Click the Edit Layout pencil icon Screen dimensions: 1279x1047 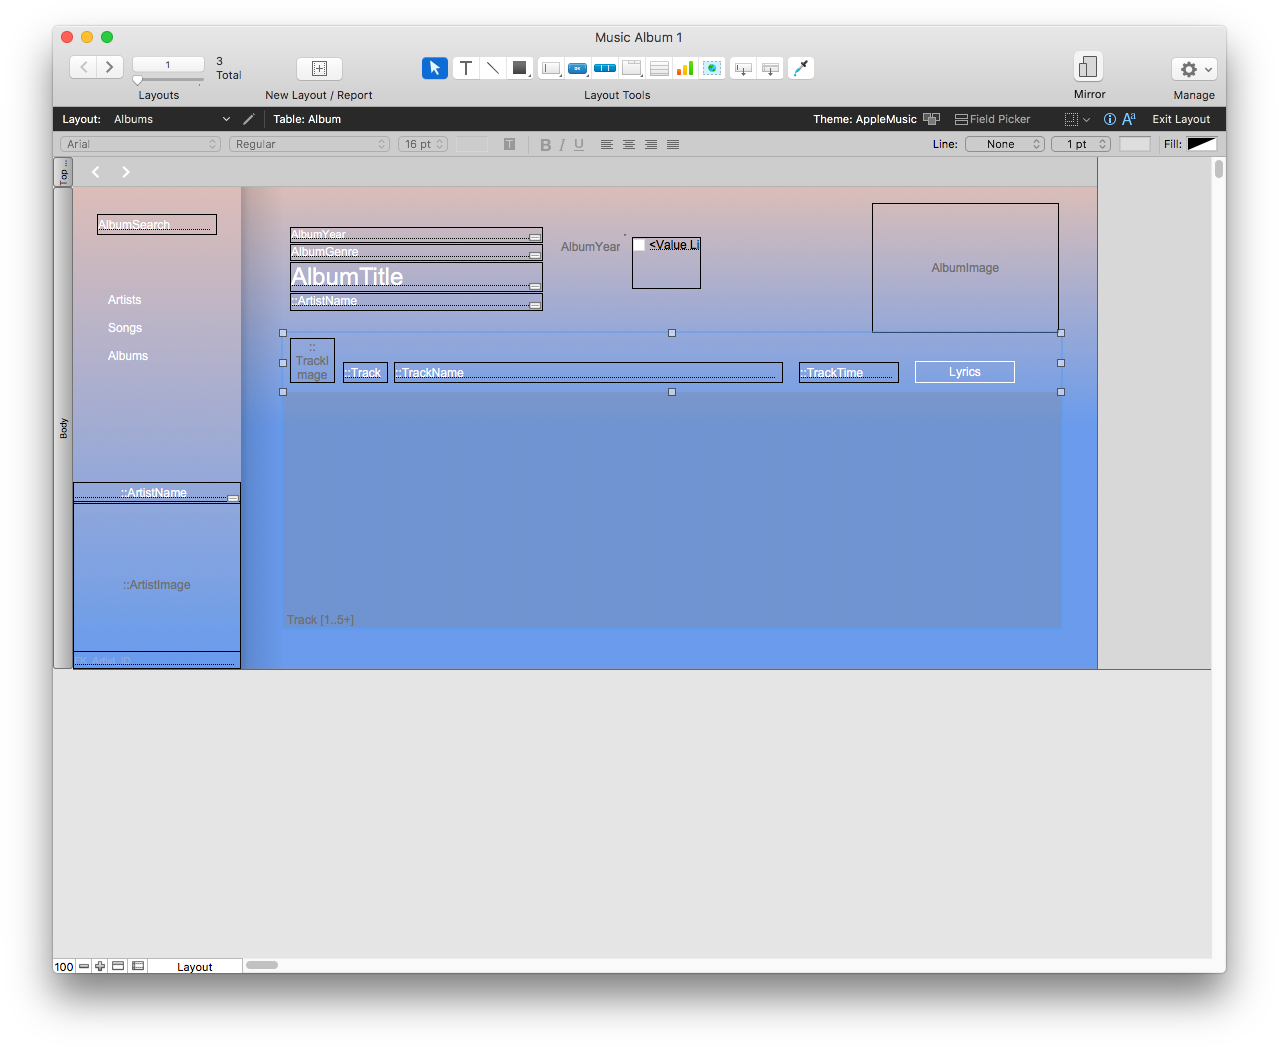point(249,119)
